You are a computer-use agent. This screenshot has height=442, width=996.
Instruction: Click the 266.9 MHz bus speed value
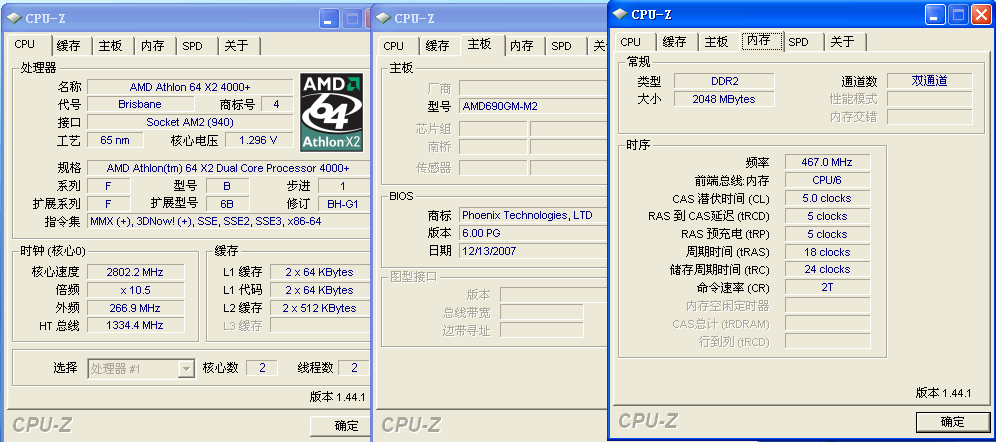(x=135, y=307)
